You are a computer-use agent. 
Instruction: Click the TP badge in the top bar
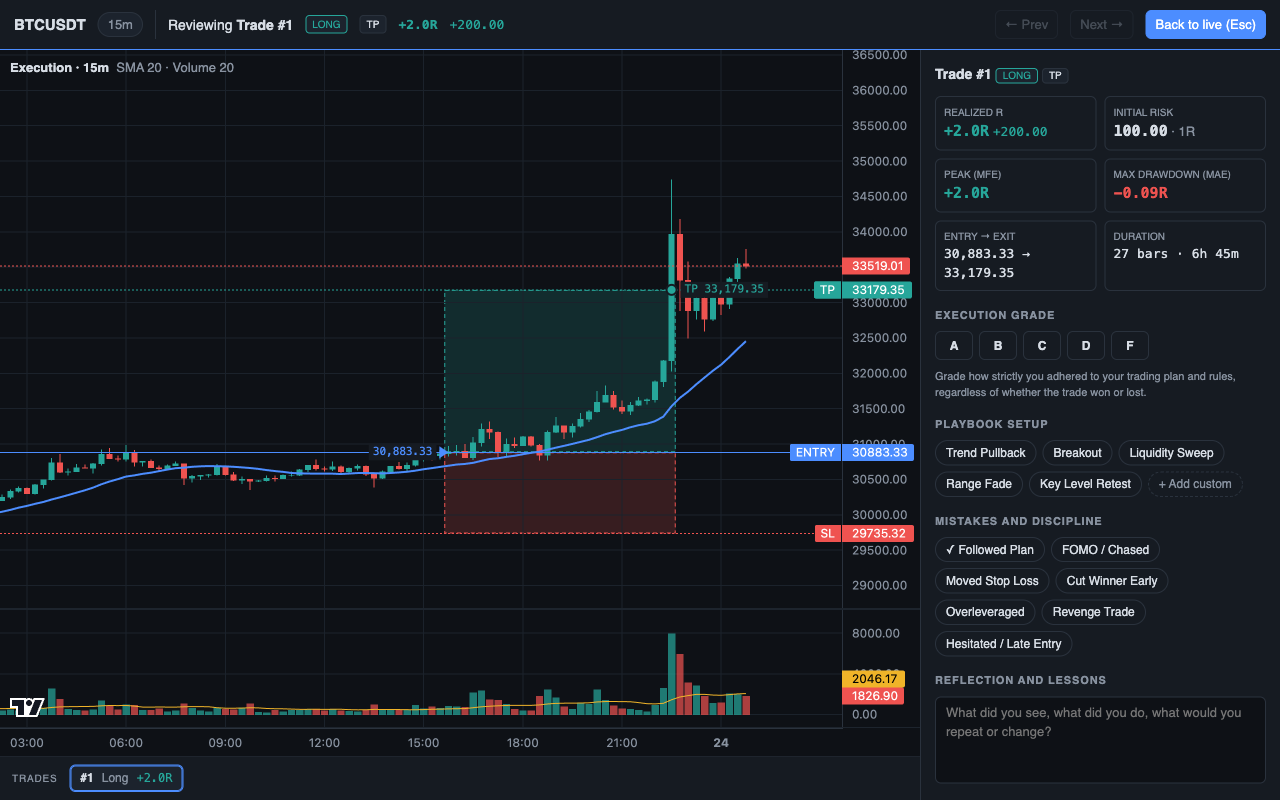tap(373, 25)
